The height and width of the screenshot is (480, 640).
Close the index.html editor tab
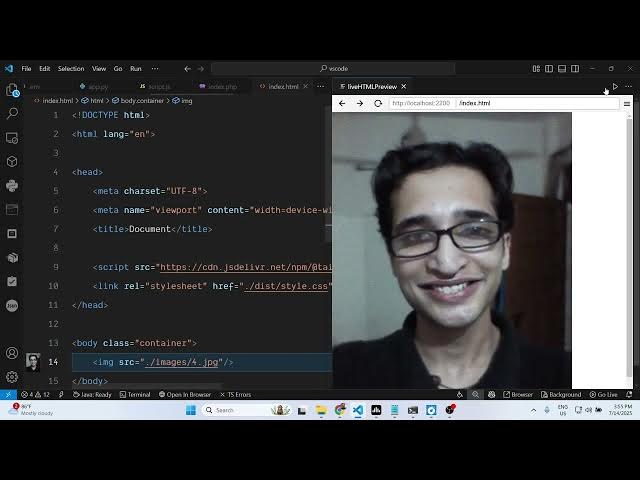(x=305, y=87)
